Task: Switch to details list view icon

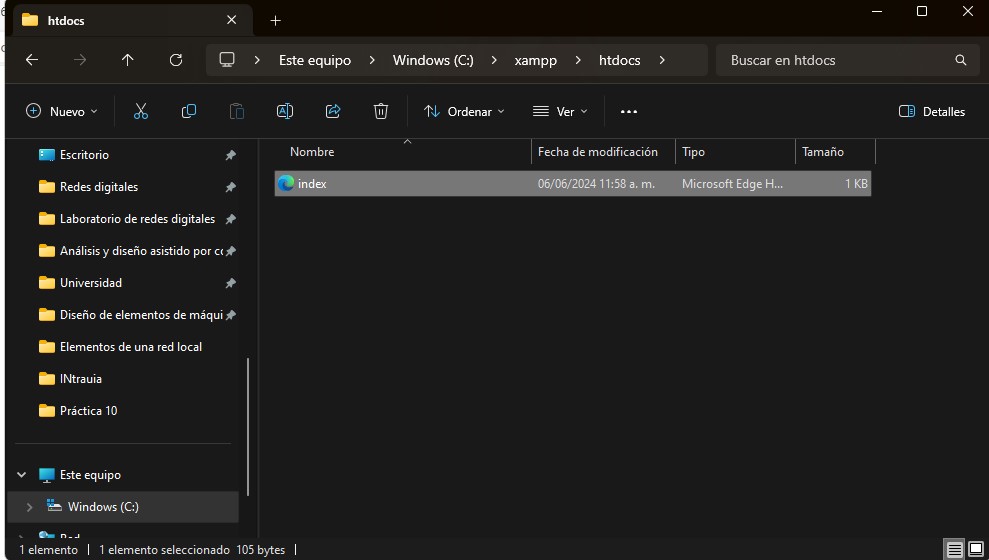Action: (x=954, y=549)
